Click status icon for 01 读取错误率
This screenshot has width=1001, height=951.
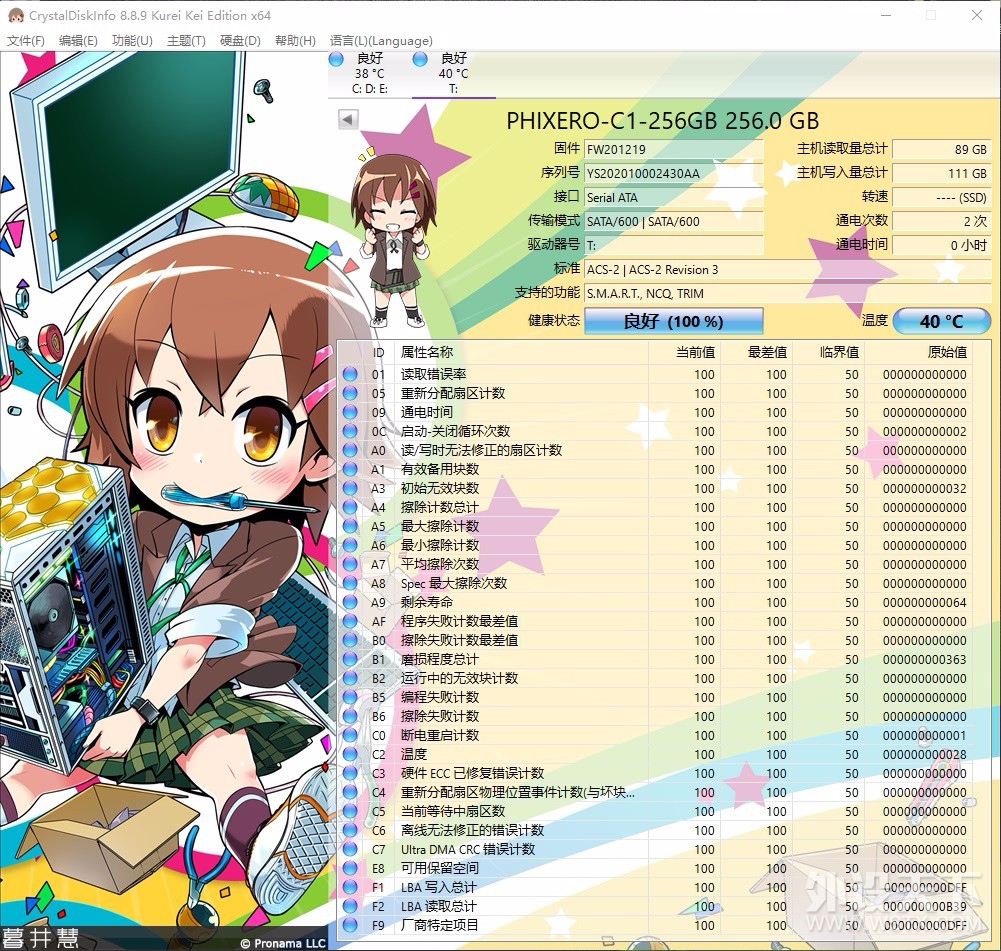[x=350, y=375]
